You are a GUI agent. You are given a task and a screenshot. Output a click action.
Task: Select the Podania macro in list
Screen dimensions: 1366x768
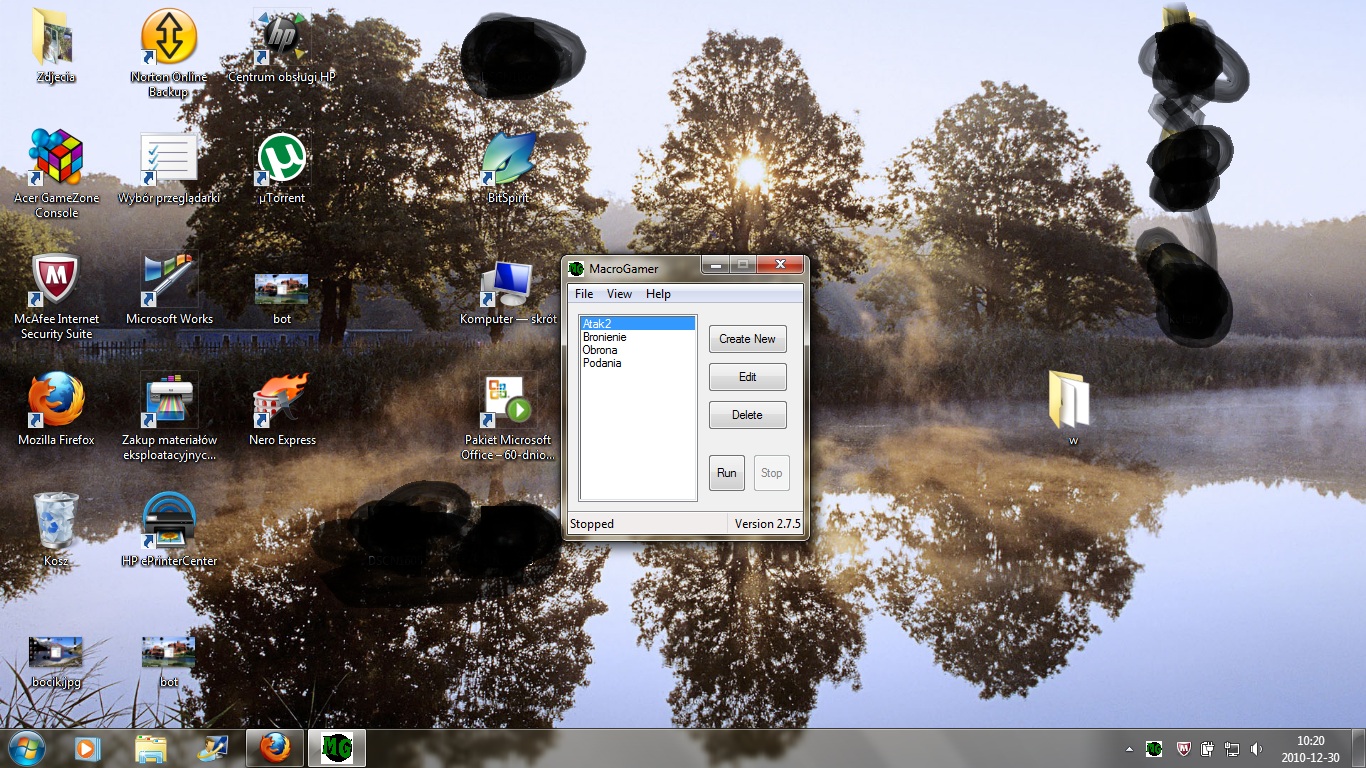637,363
